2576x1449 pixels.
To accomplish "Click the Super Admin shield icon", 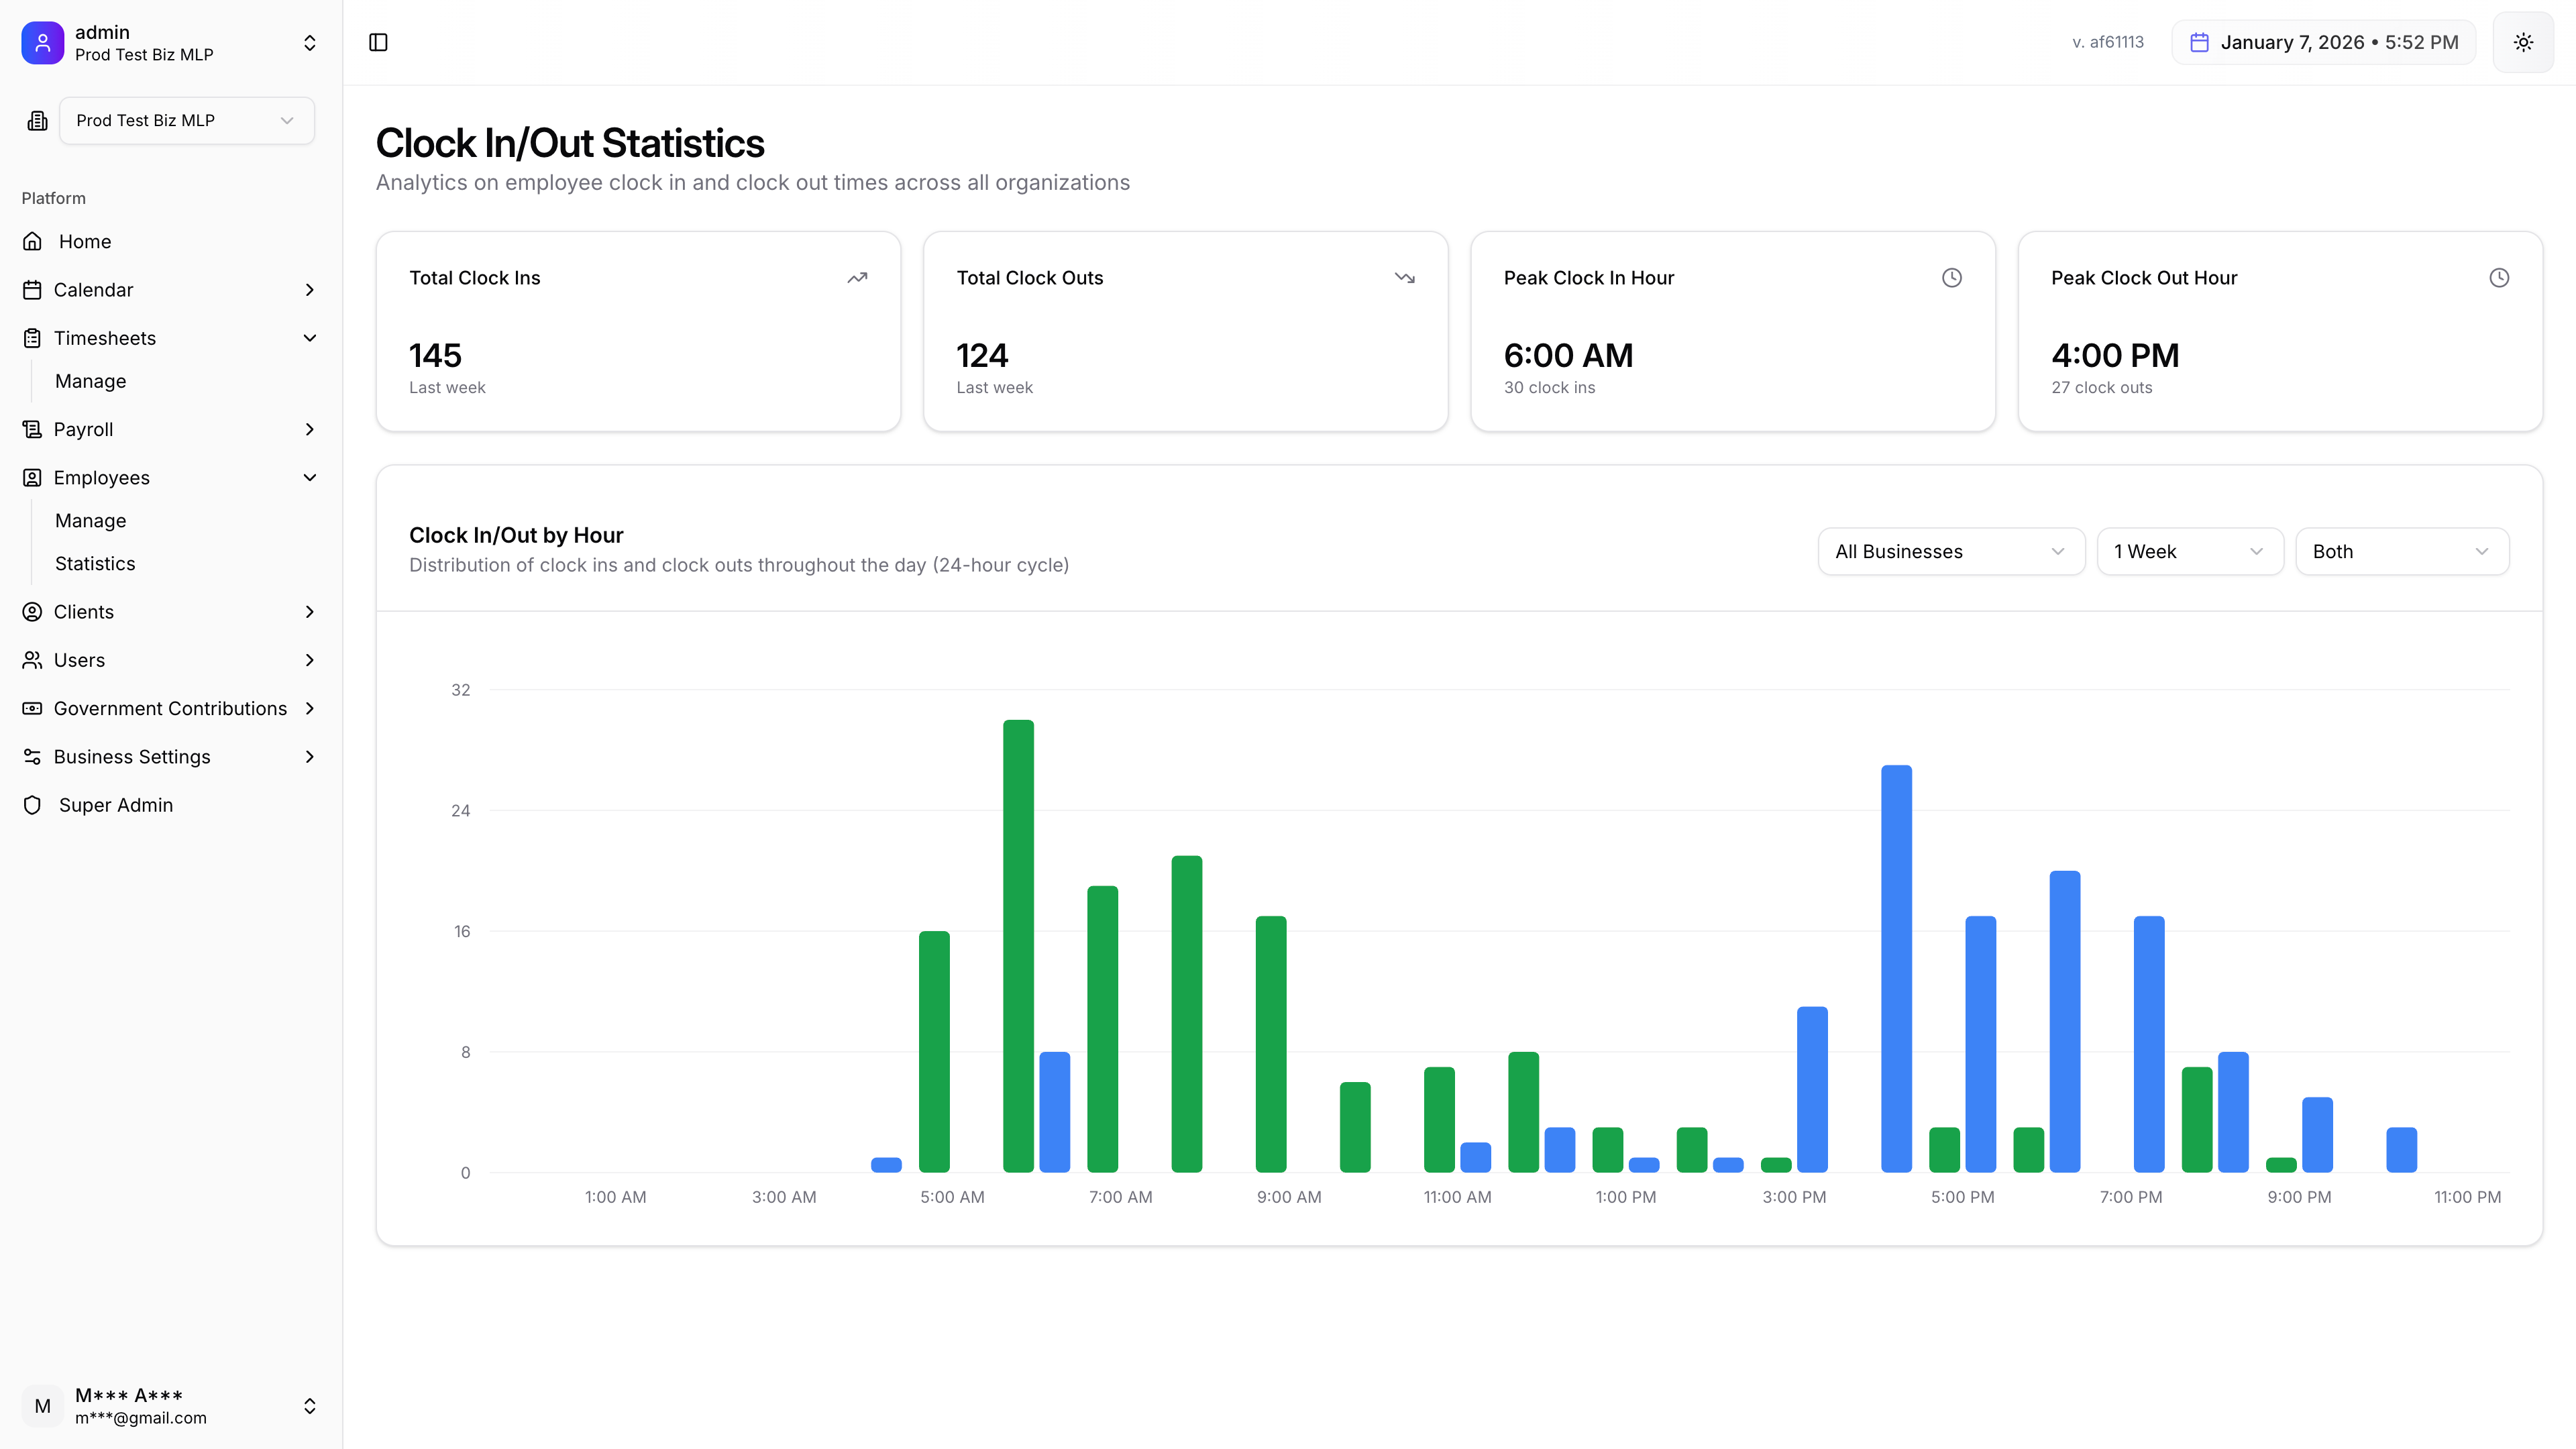I will pos(32,805).
